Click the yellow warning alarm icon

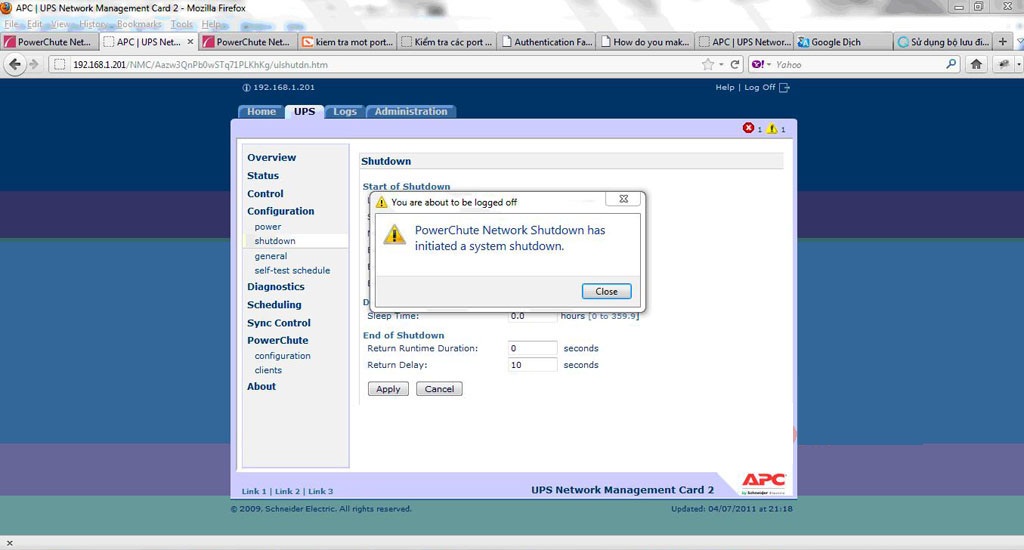tap(772, 128)
